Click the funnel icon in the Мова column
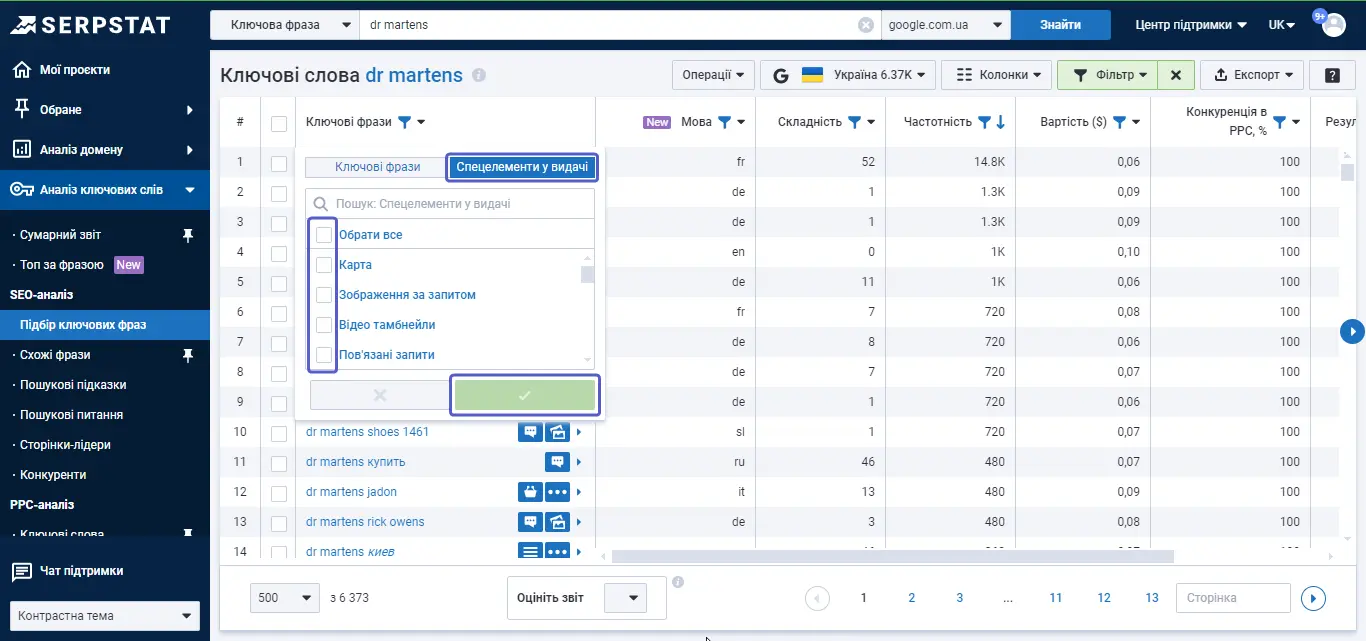 (724, 122)
